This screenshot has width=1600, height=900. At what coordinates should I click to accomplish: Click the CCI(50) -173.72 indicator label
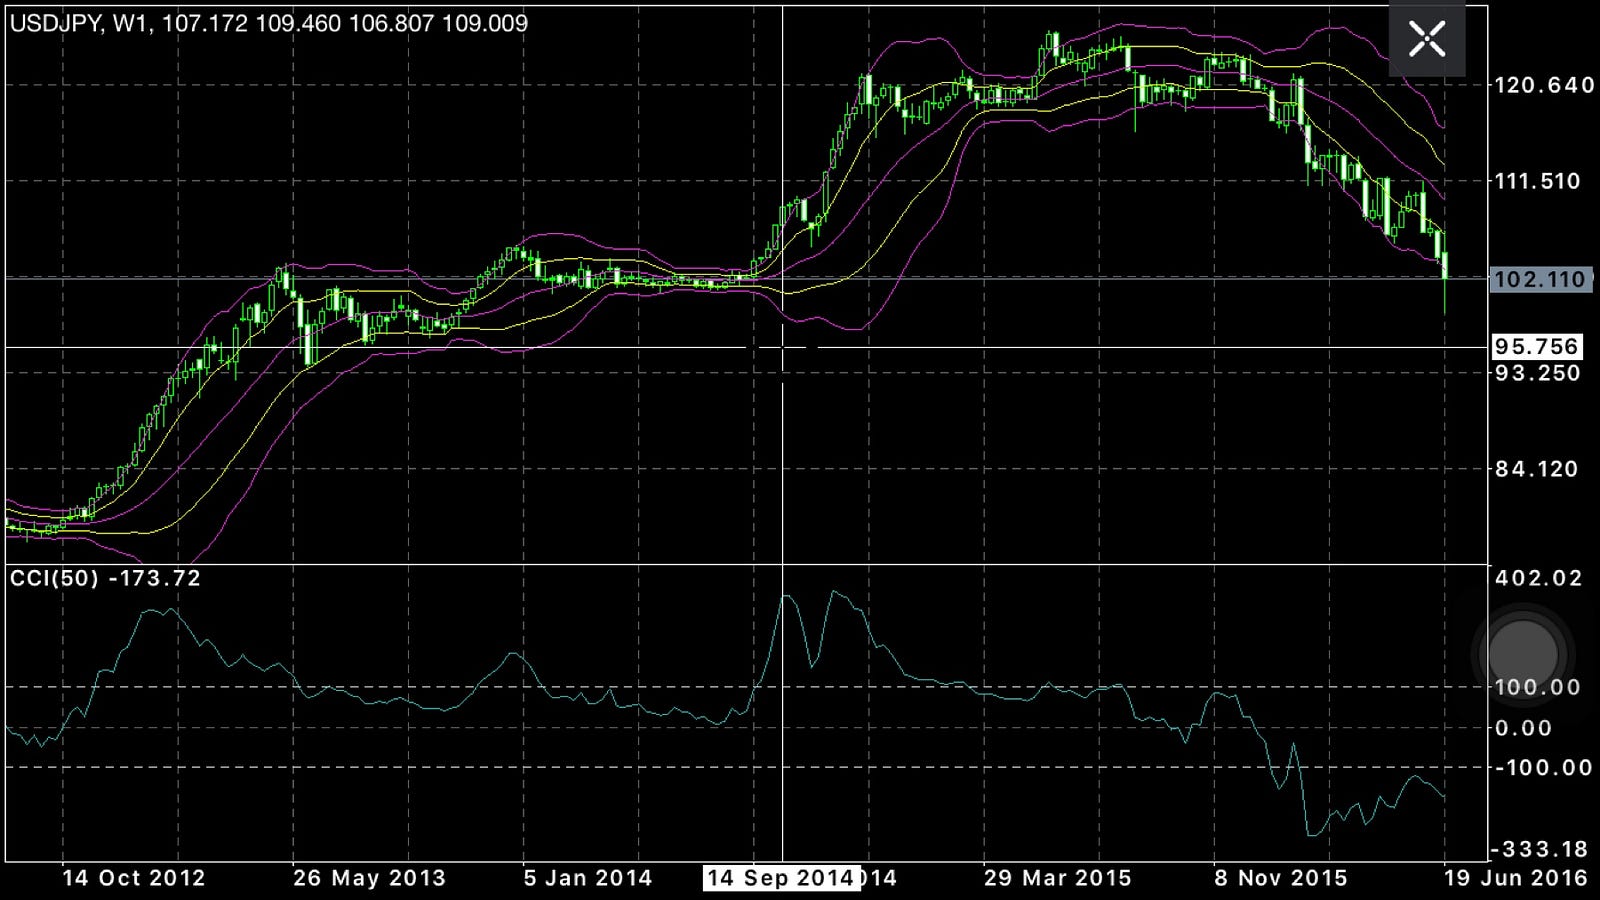pos(105,578)
